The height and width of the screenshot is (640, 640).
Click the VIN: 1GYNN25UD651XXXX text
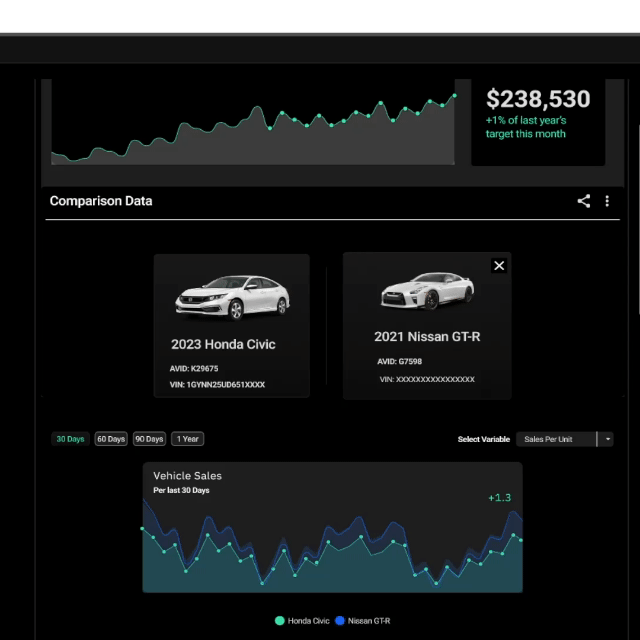pos(217,384)
